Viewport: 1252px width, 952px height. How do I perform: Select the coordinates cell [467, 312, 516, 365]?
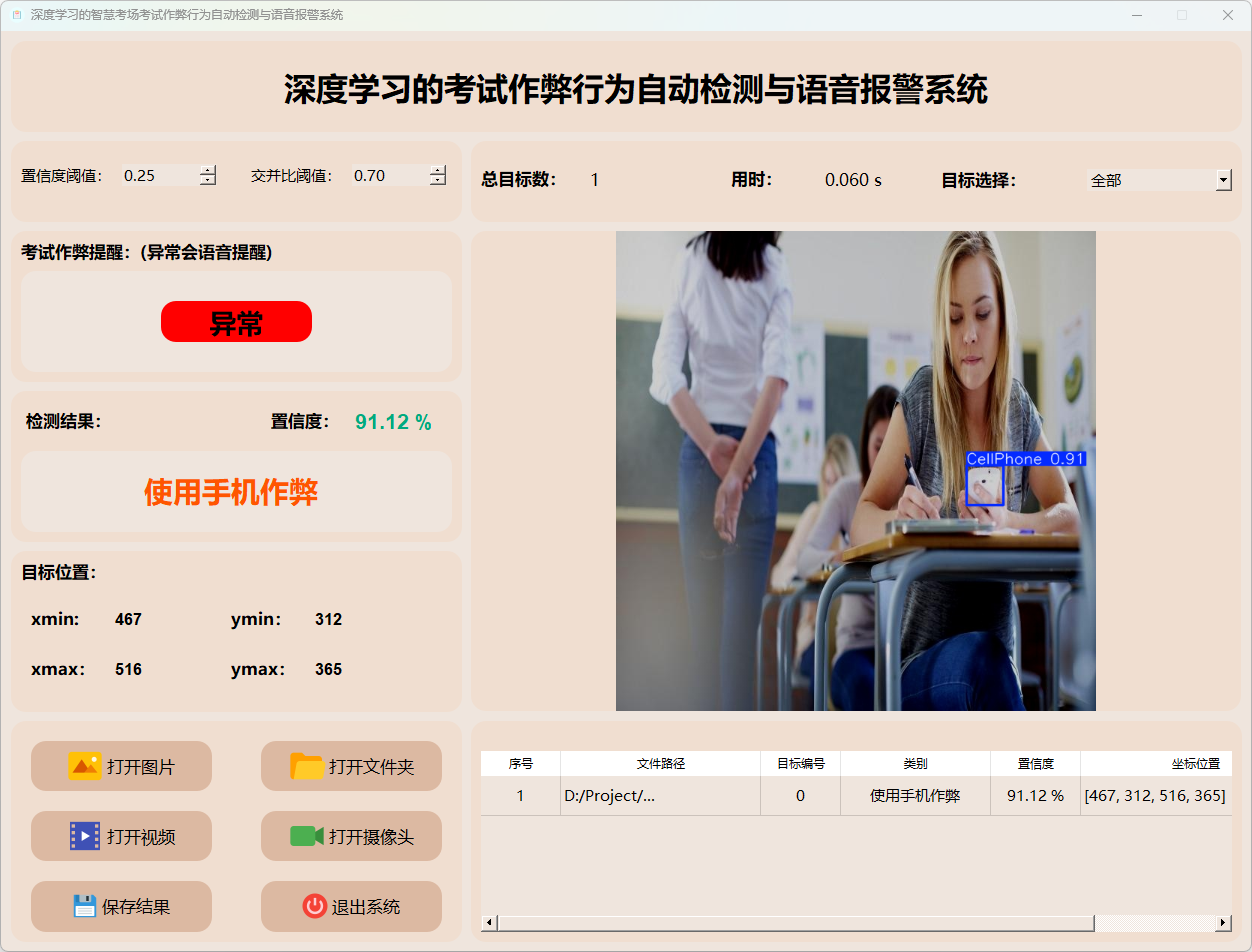click(1156, 796)
